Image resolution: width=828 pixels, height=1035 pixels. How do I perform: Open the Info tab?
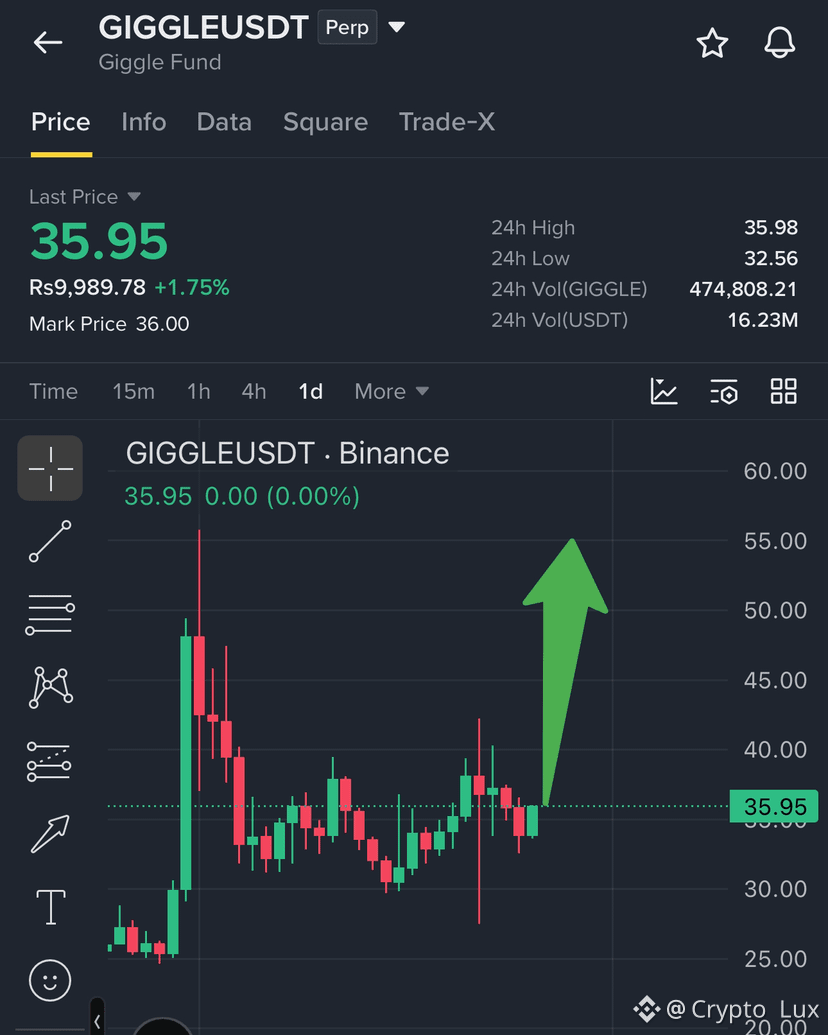[x=143, y=122]
